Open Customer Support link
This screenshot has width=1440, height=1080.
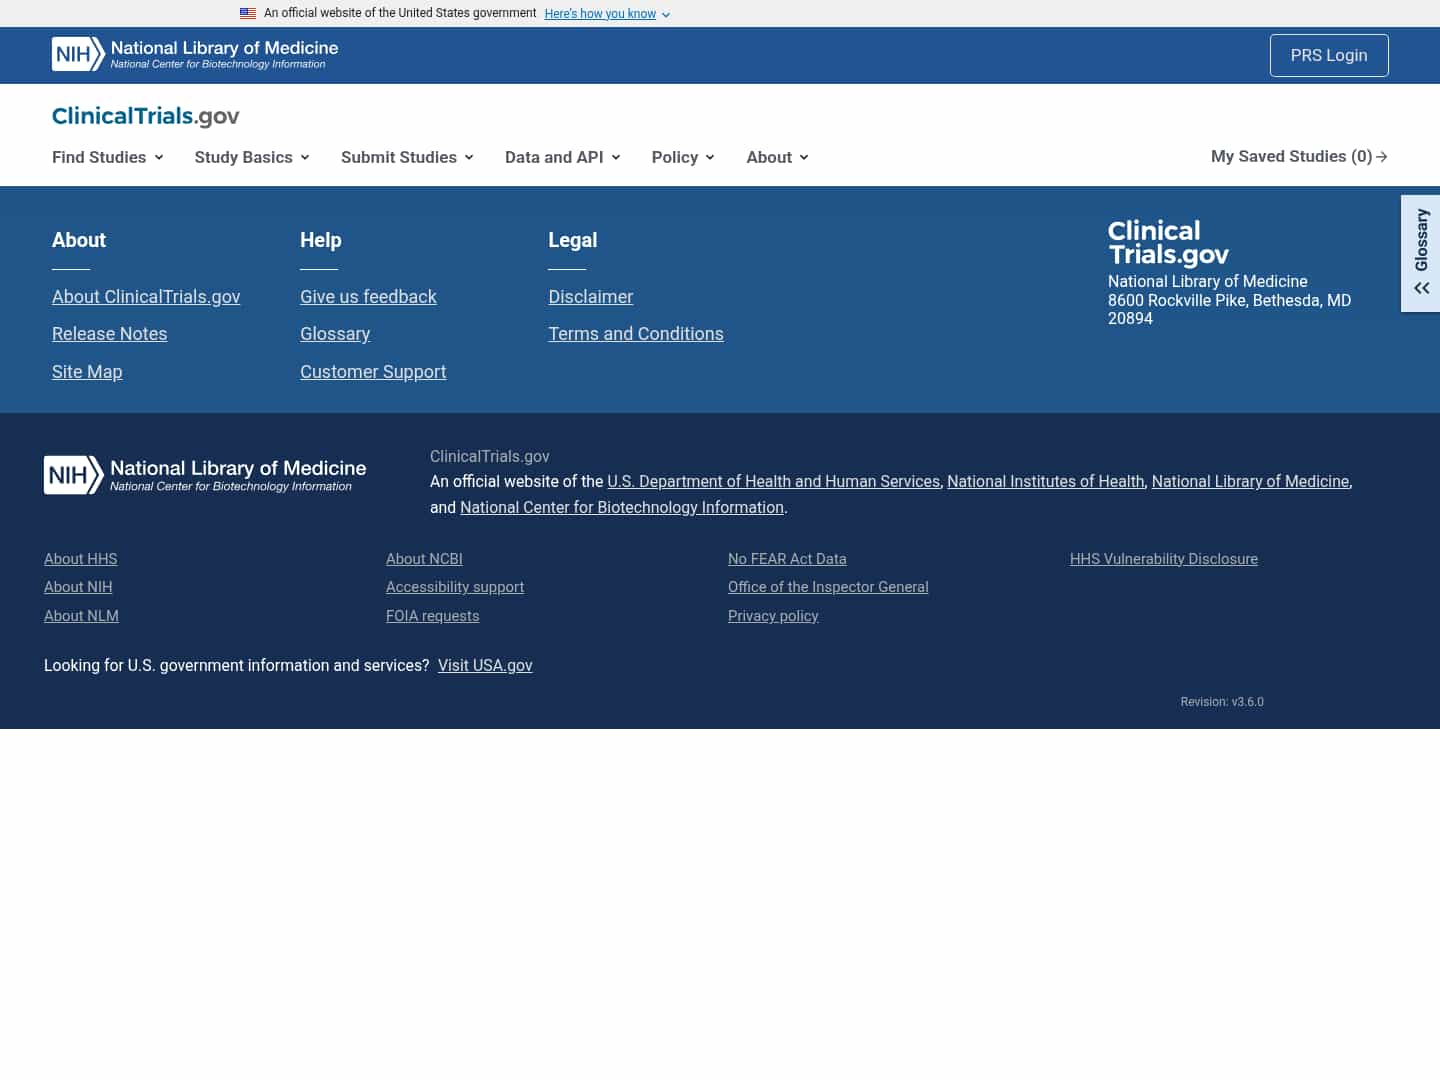coord(373,372)
